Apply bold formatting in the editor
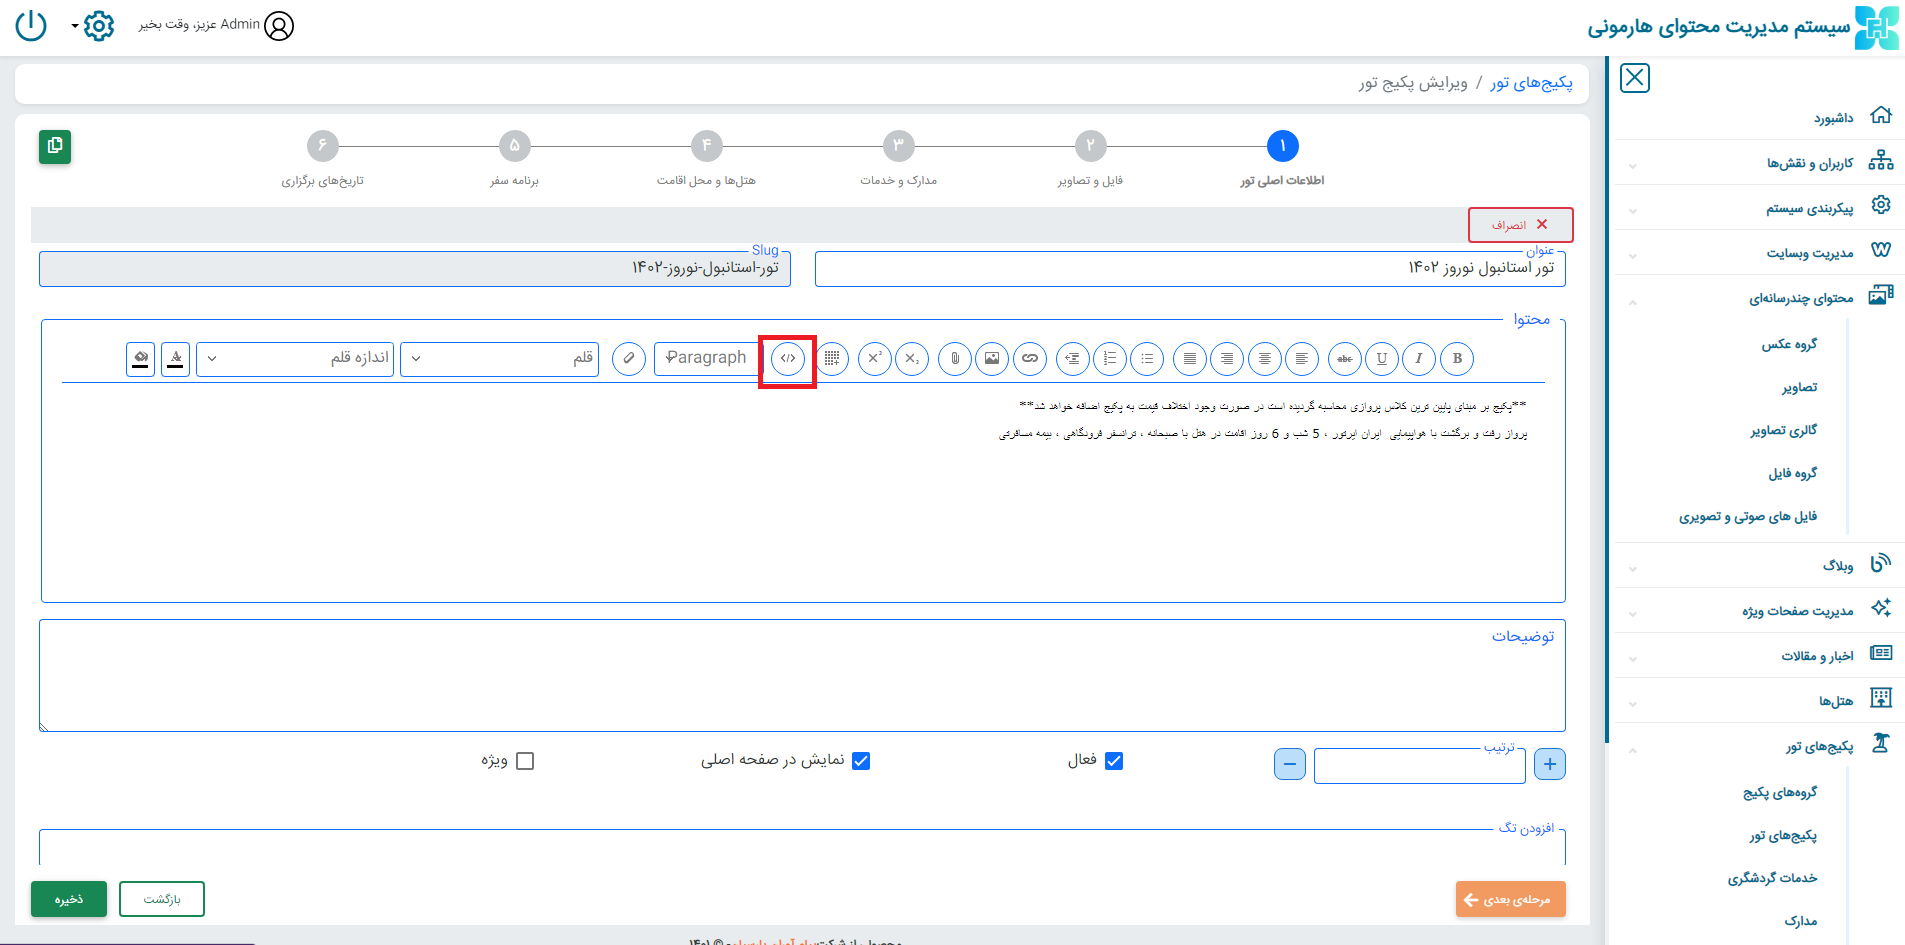 [1457, 358]
